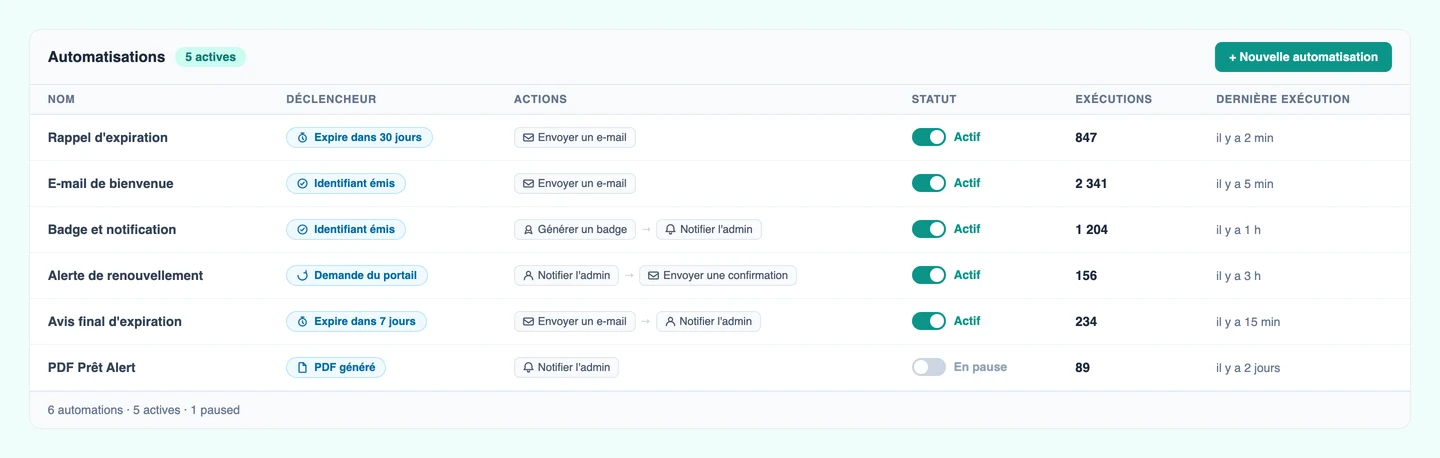
Task: Click 'il y a 1 h' timestamp
Action: pyautogui.click(x=1238, y=230)
